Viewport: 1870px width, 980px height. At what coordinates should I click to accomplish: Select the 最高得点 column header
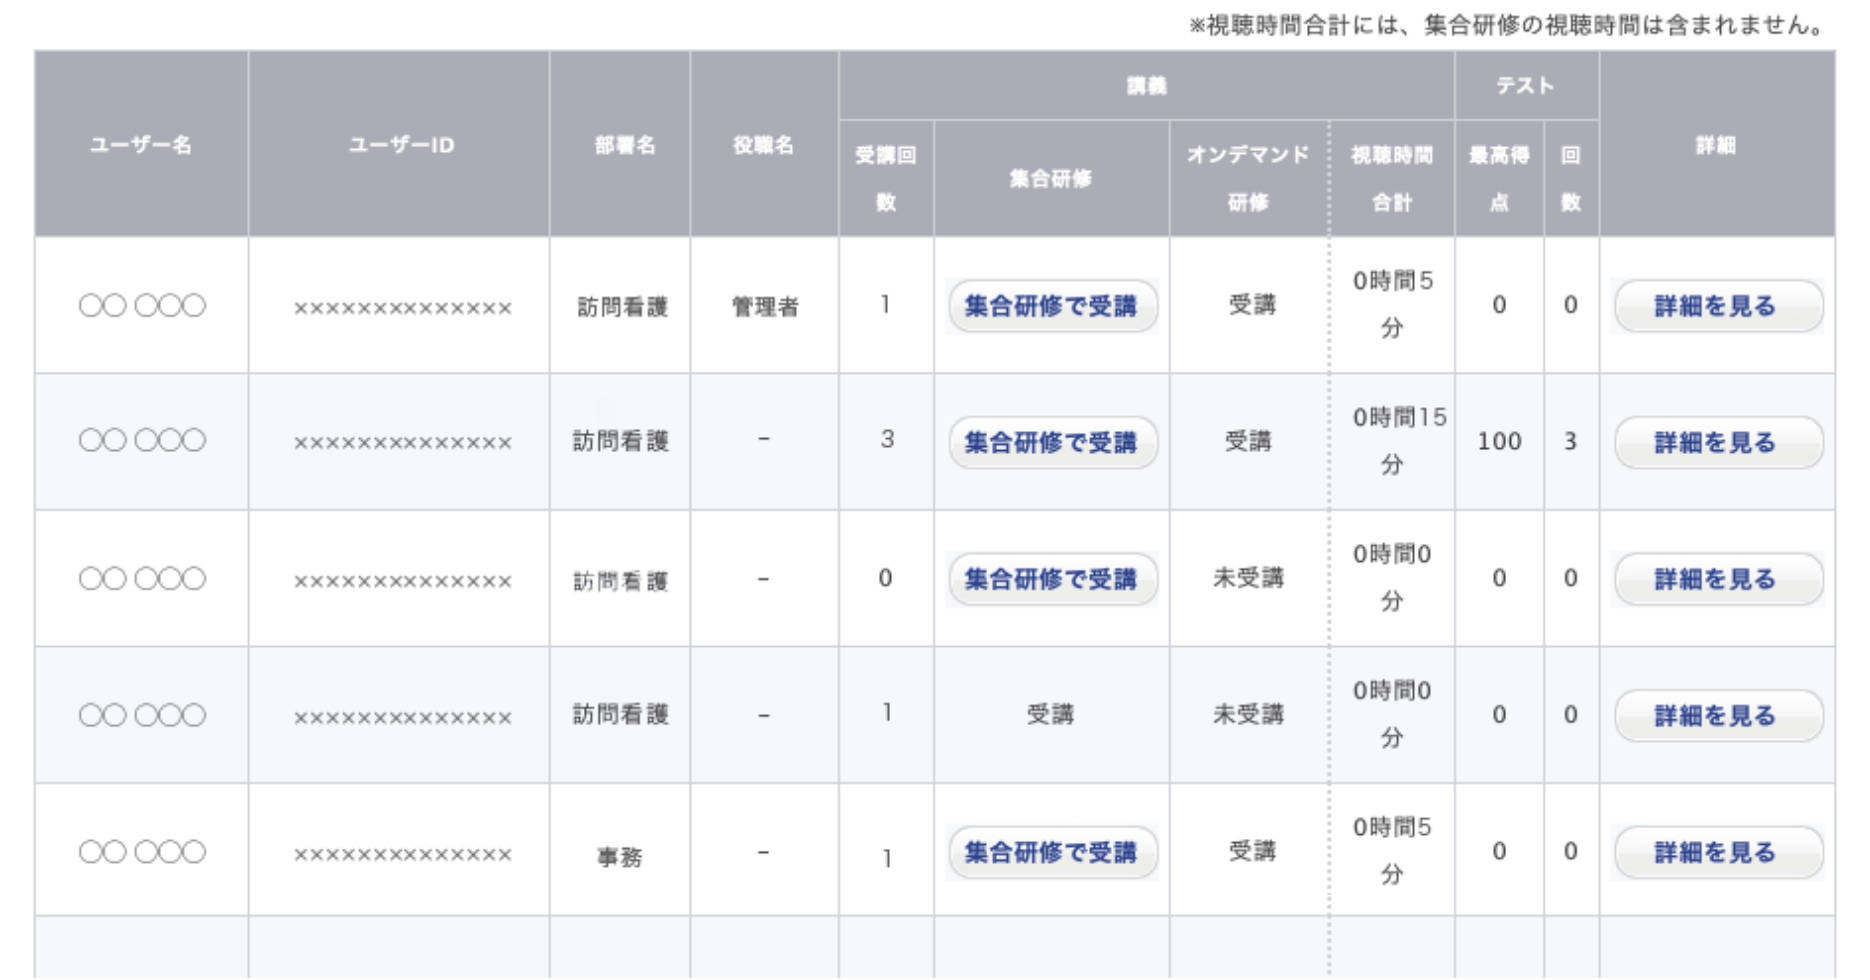tap(1499, 178)
